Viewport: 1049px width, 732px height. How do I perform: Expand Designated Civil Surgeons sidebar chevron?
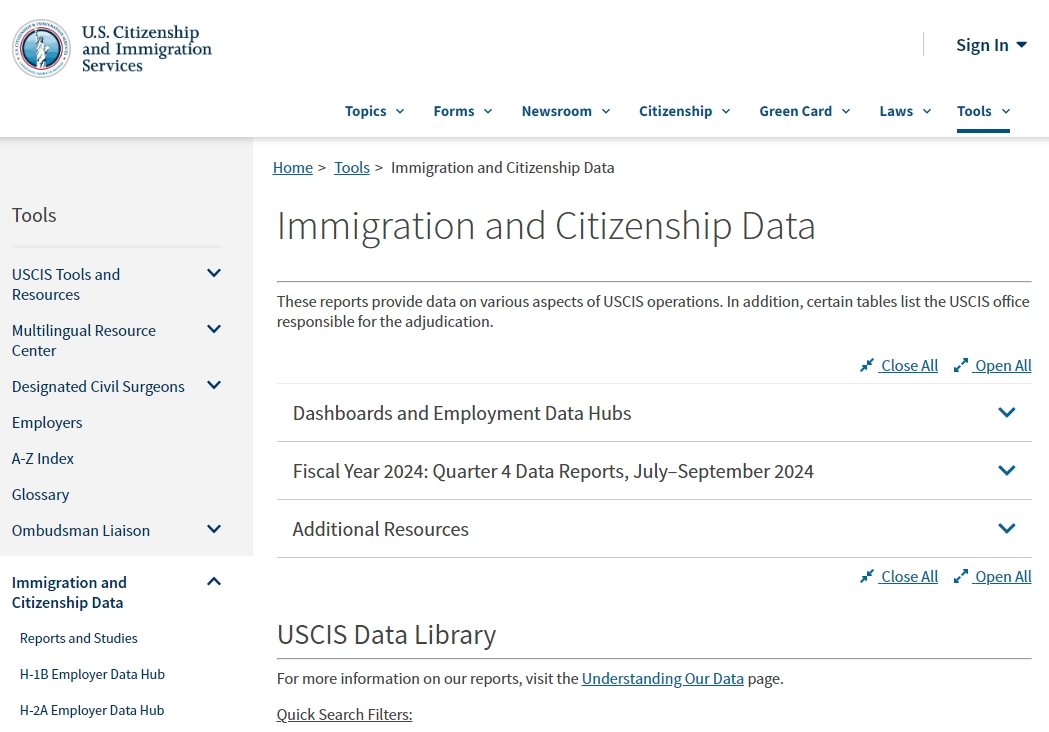[213, 386]
